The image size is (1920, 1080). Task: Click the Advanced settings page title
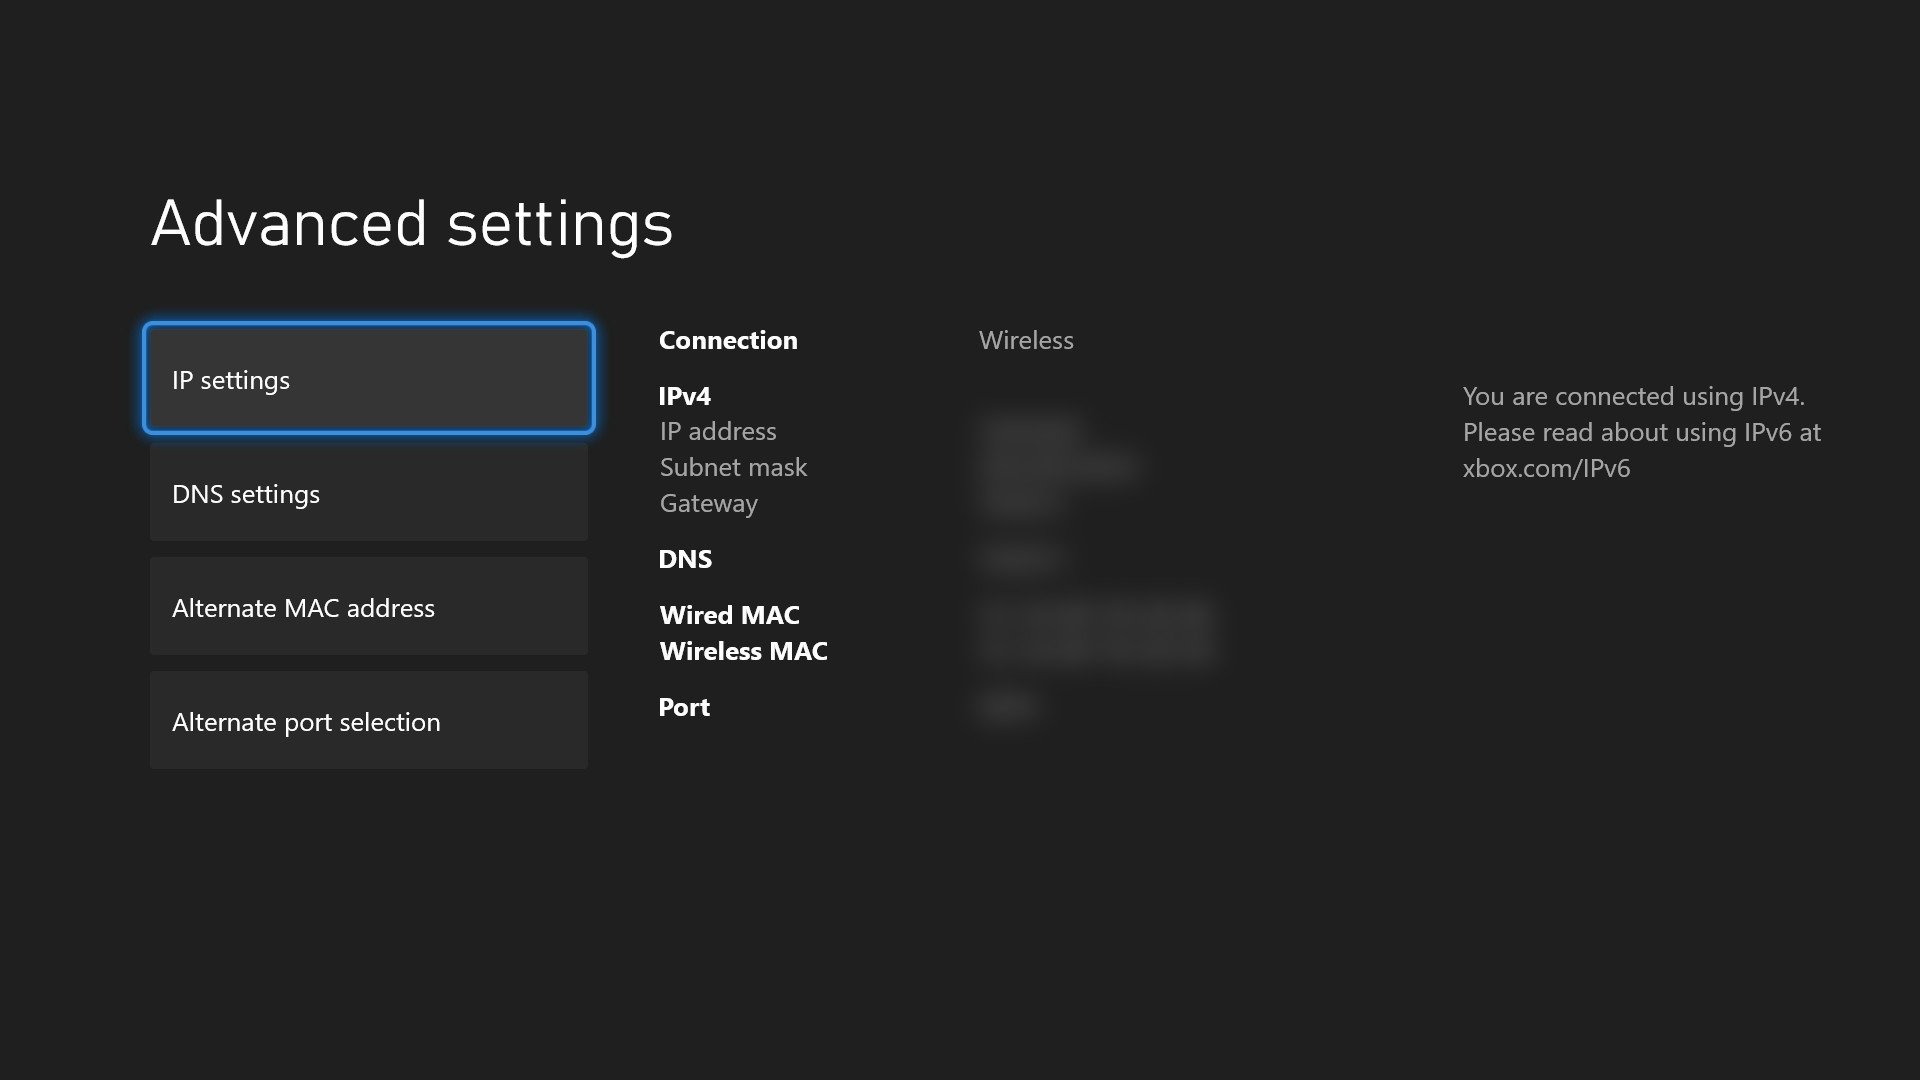point(411,223)
